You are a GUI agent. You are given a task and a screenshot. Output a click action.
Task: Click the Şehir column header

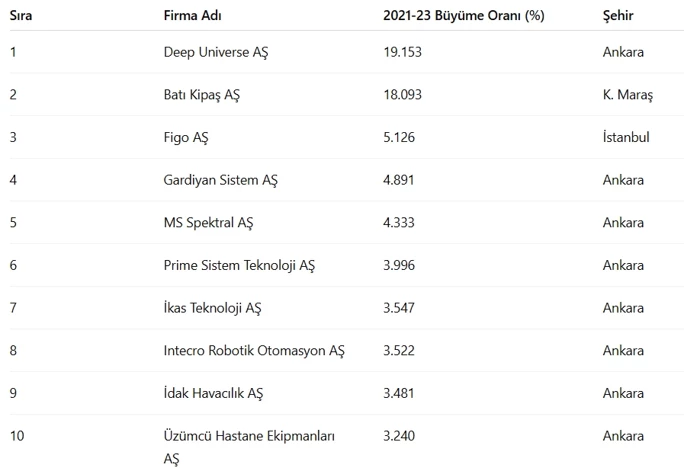coord(618,16)
